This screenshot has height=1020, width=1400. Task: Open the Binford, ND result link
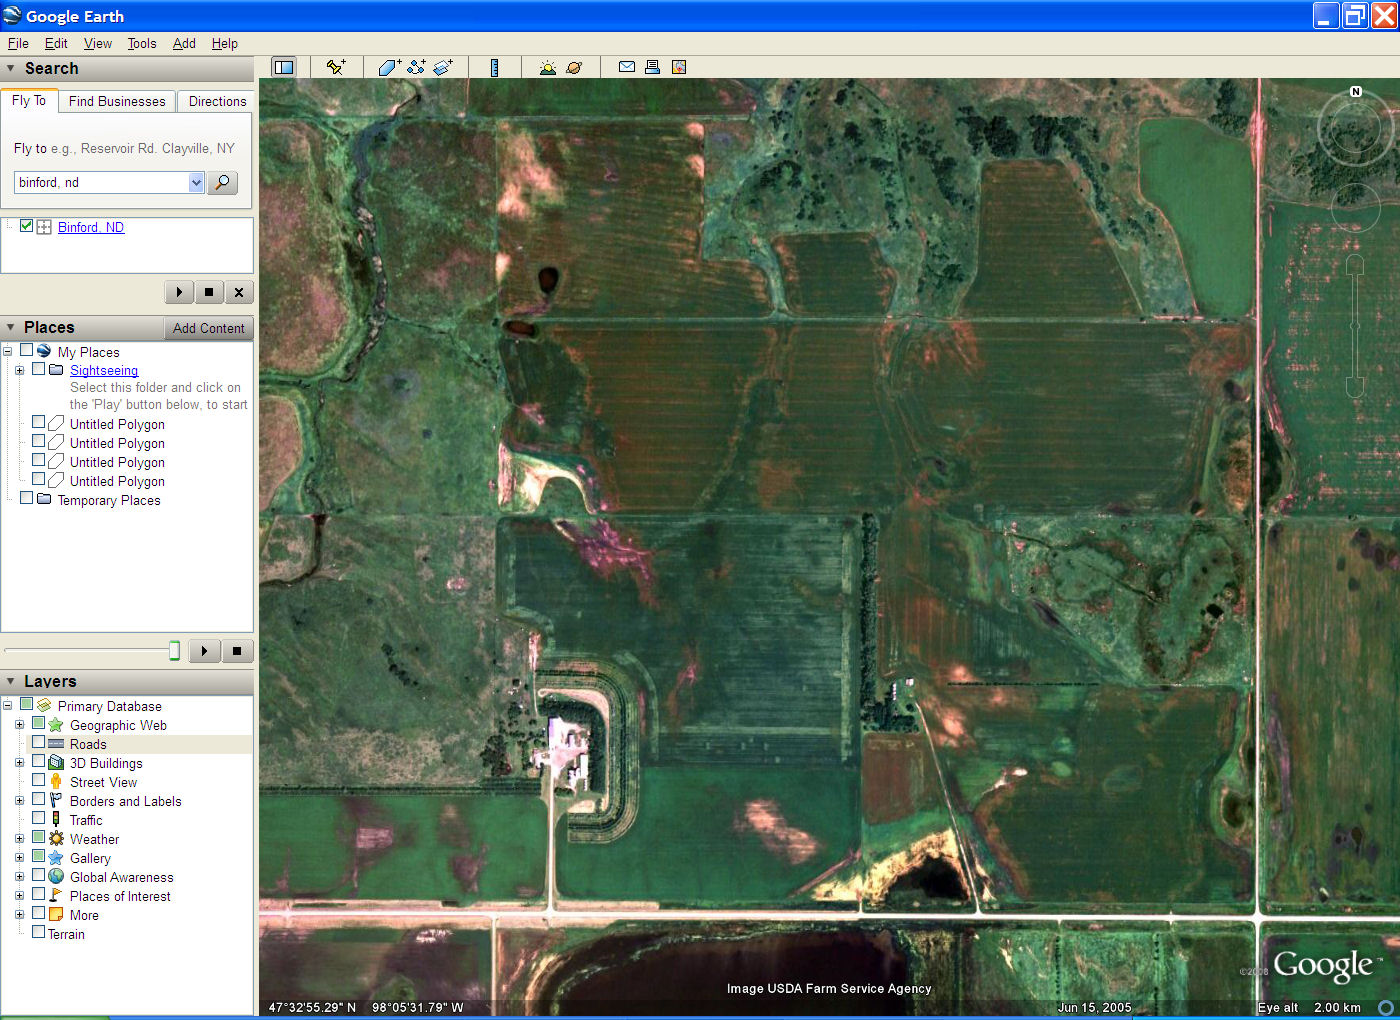tap(91, 227)
